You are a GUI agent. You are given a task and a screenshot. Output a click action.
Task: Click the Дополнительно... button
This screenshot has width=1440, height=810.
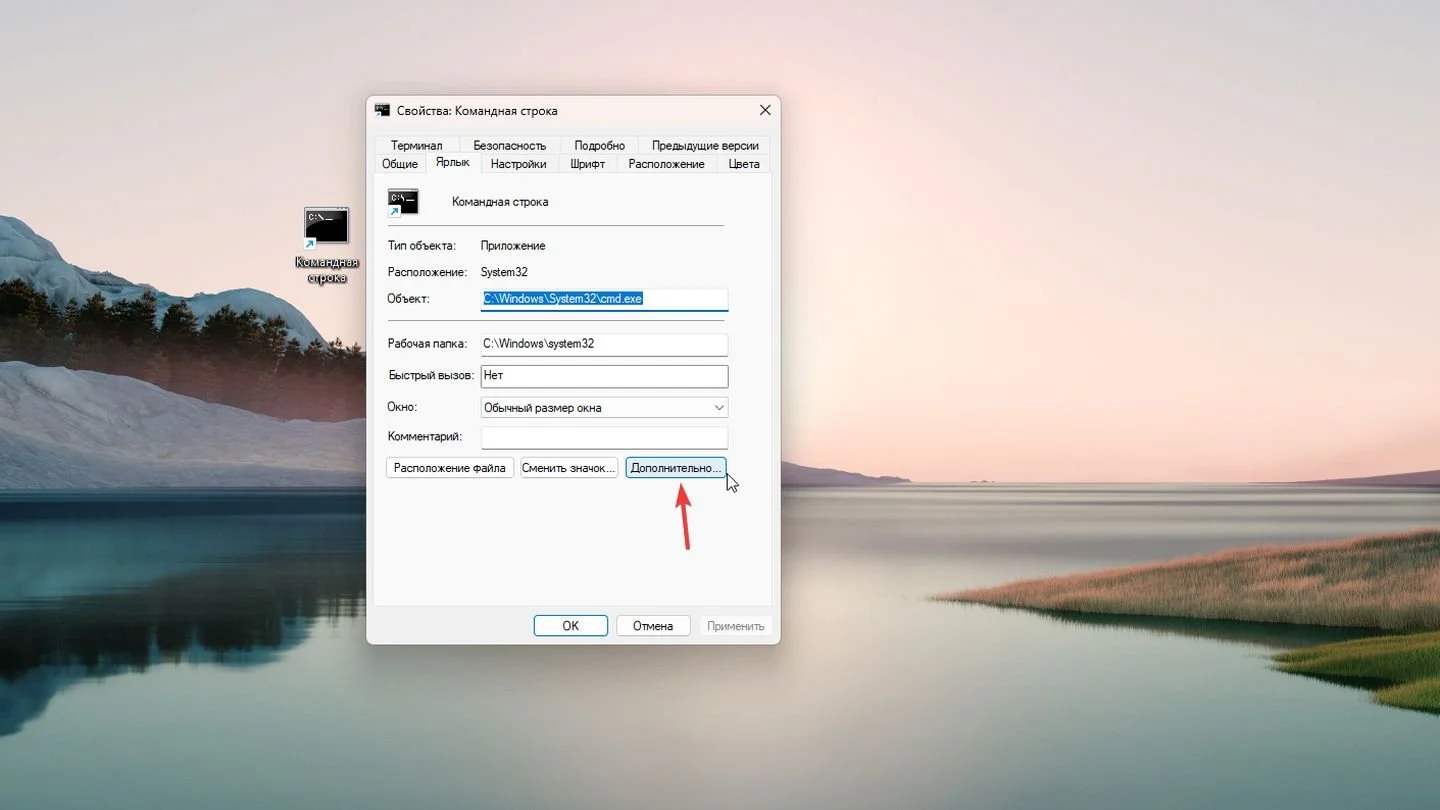click(676, 467)
